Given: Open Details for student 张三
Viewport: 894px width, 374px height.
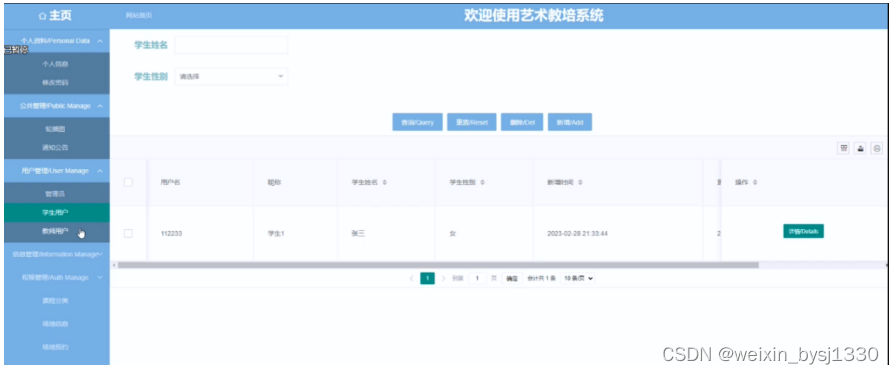Looking at the screenshot, I should (803, 231).
